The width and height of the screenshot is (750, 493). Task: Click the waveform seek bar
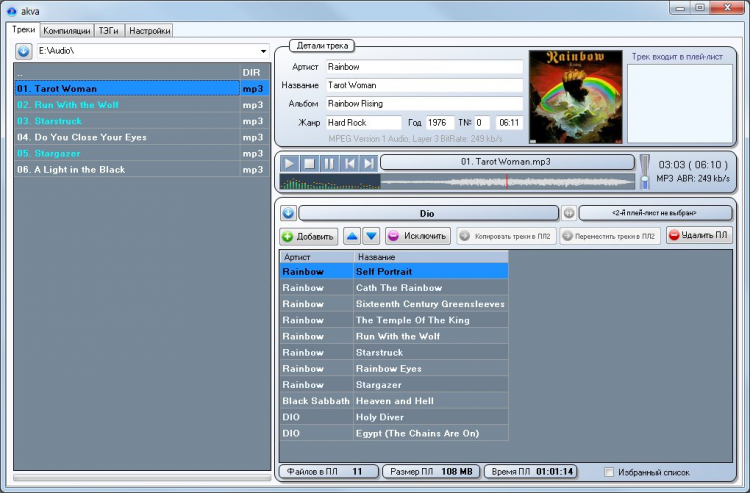pos(507,182)
